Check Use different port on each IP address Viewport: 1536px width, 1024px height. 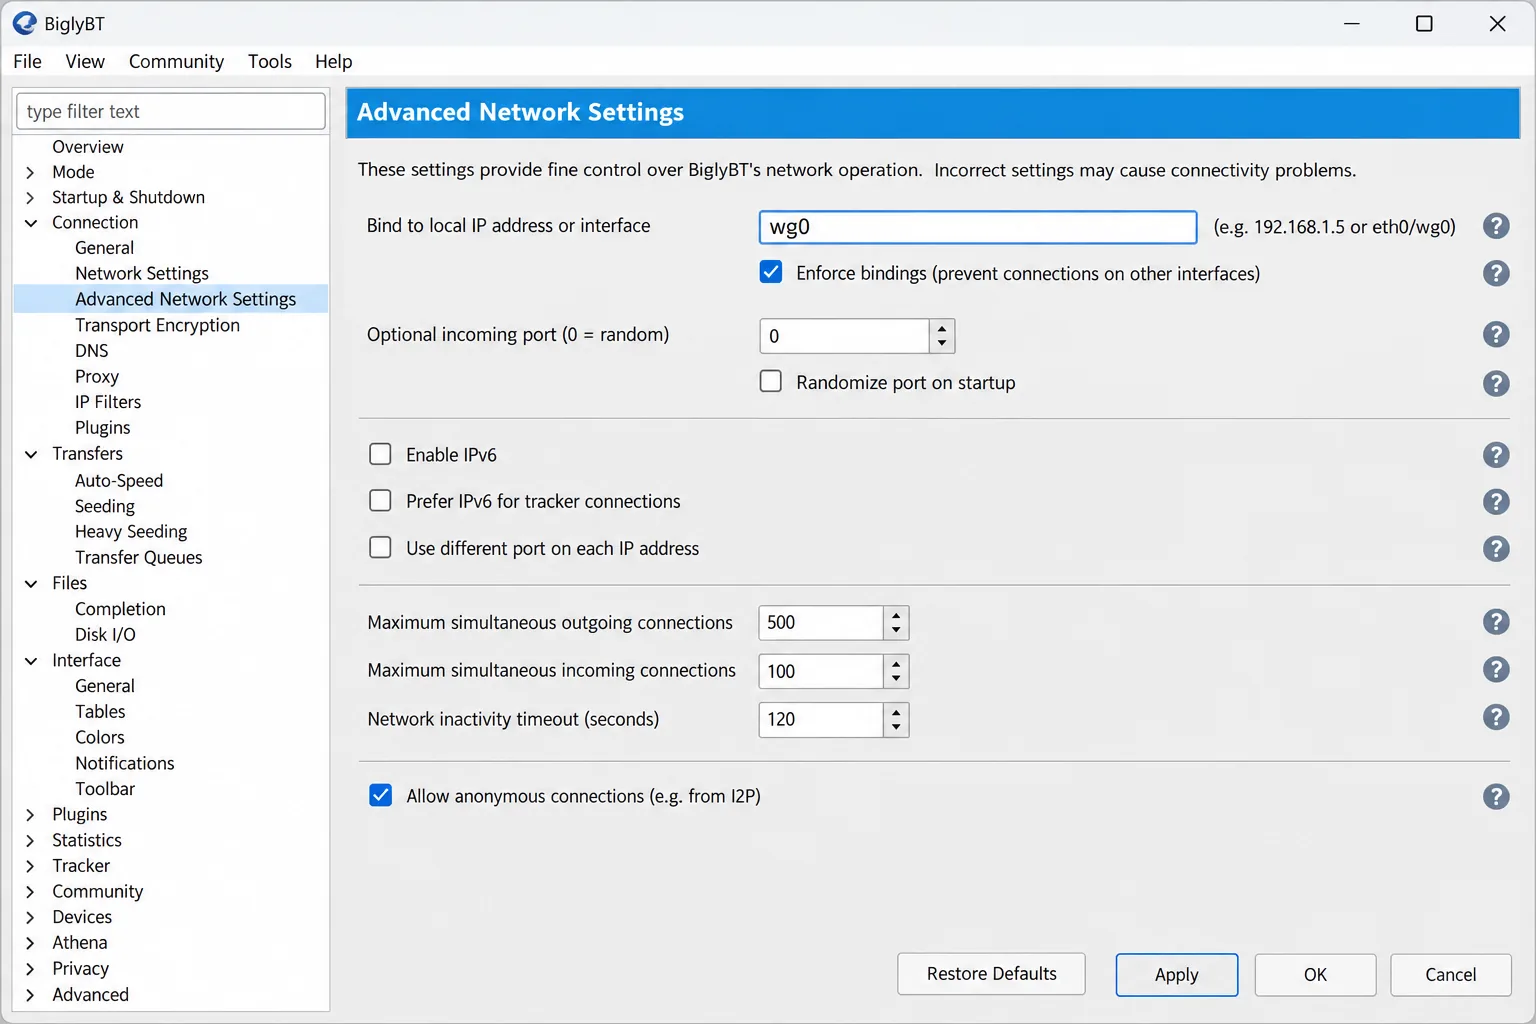tap(380, 547)
